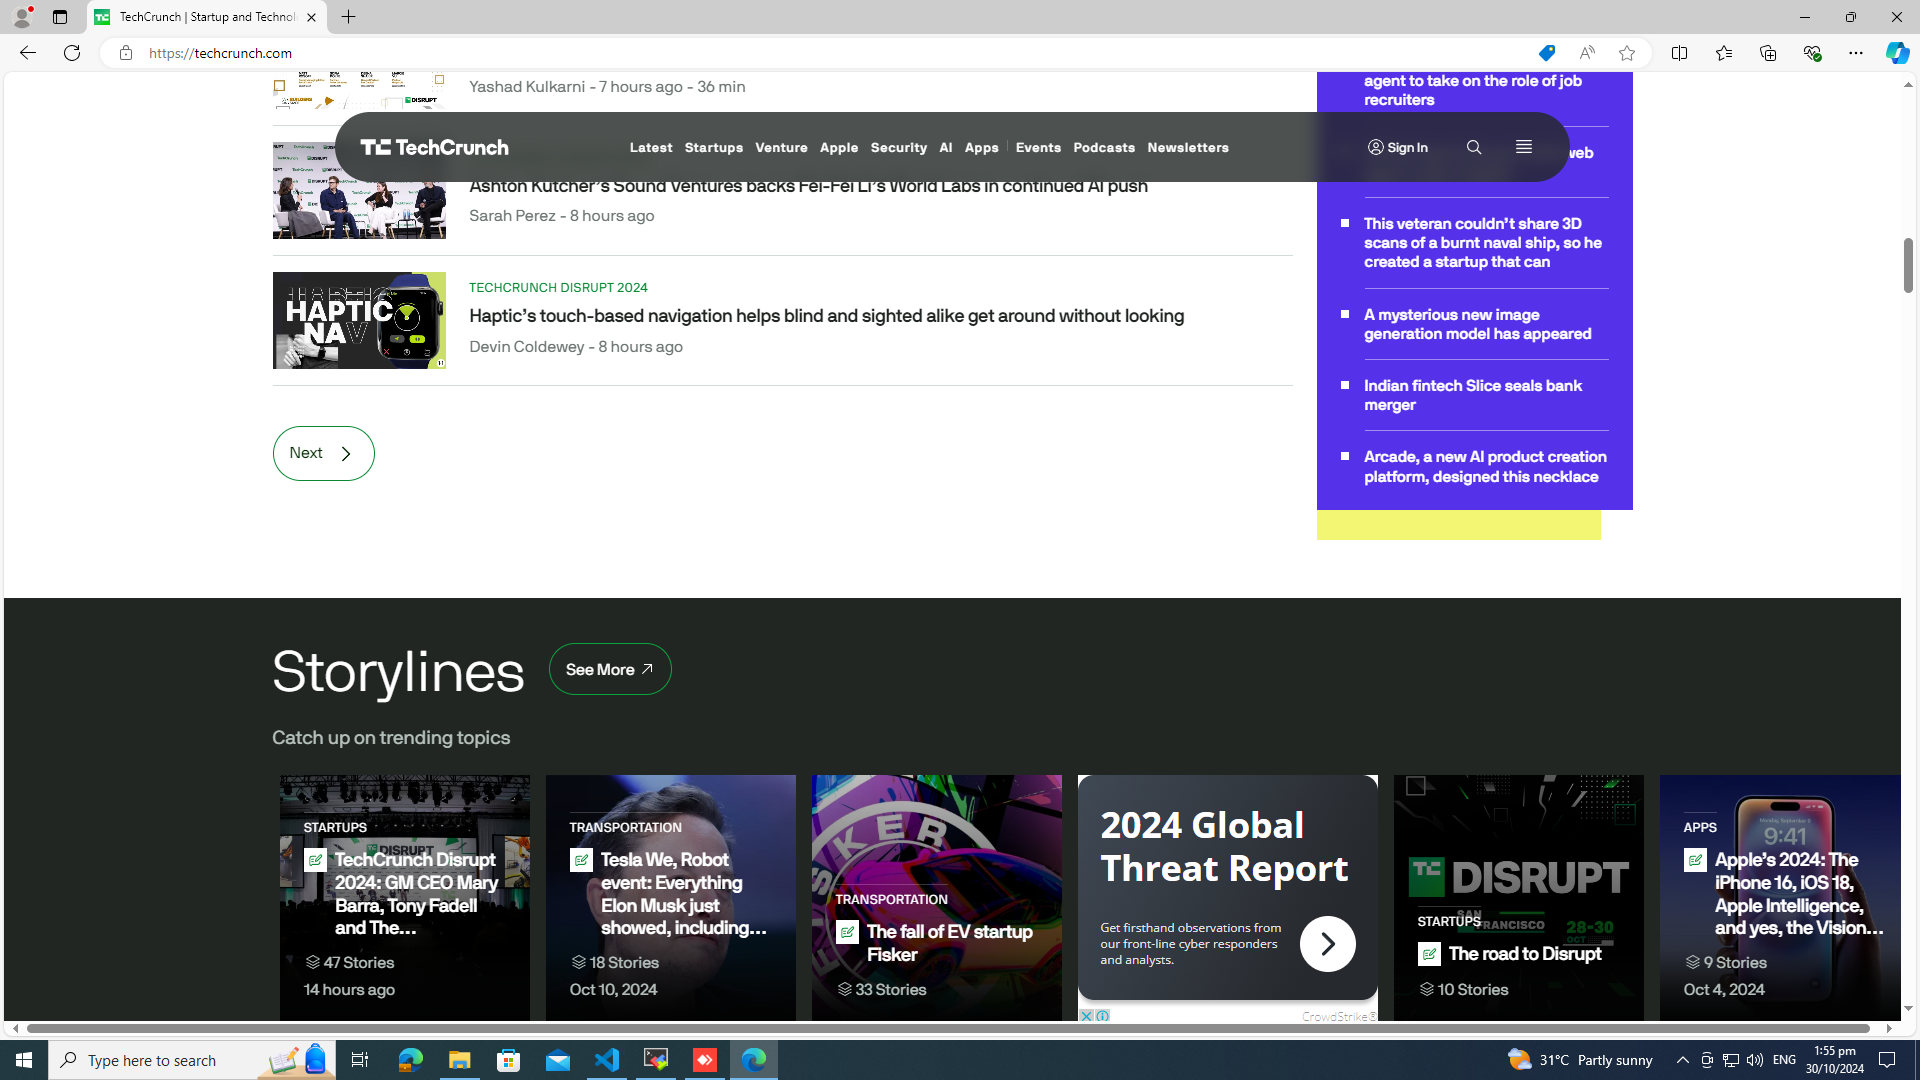
Task: Open Browser essentials icon
Action: coord(1811,53)
